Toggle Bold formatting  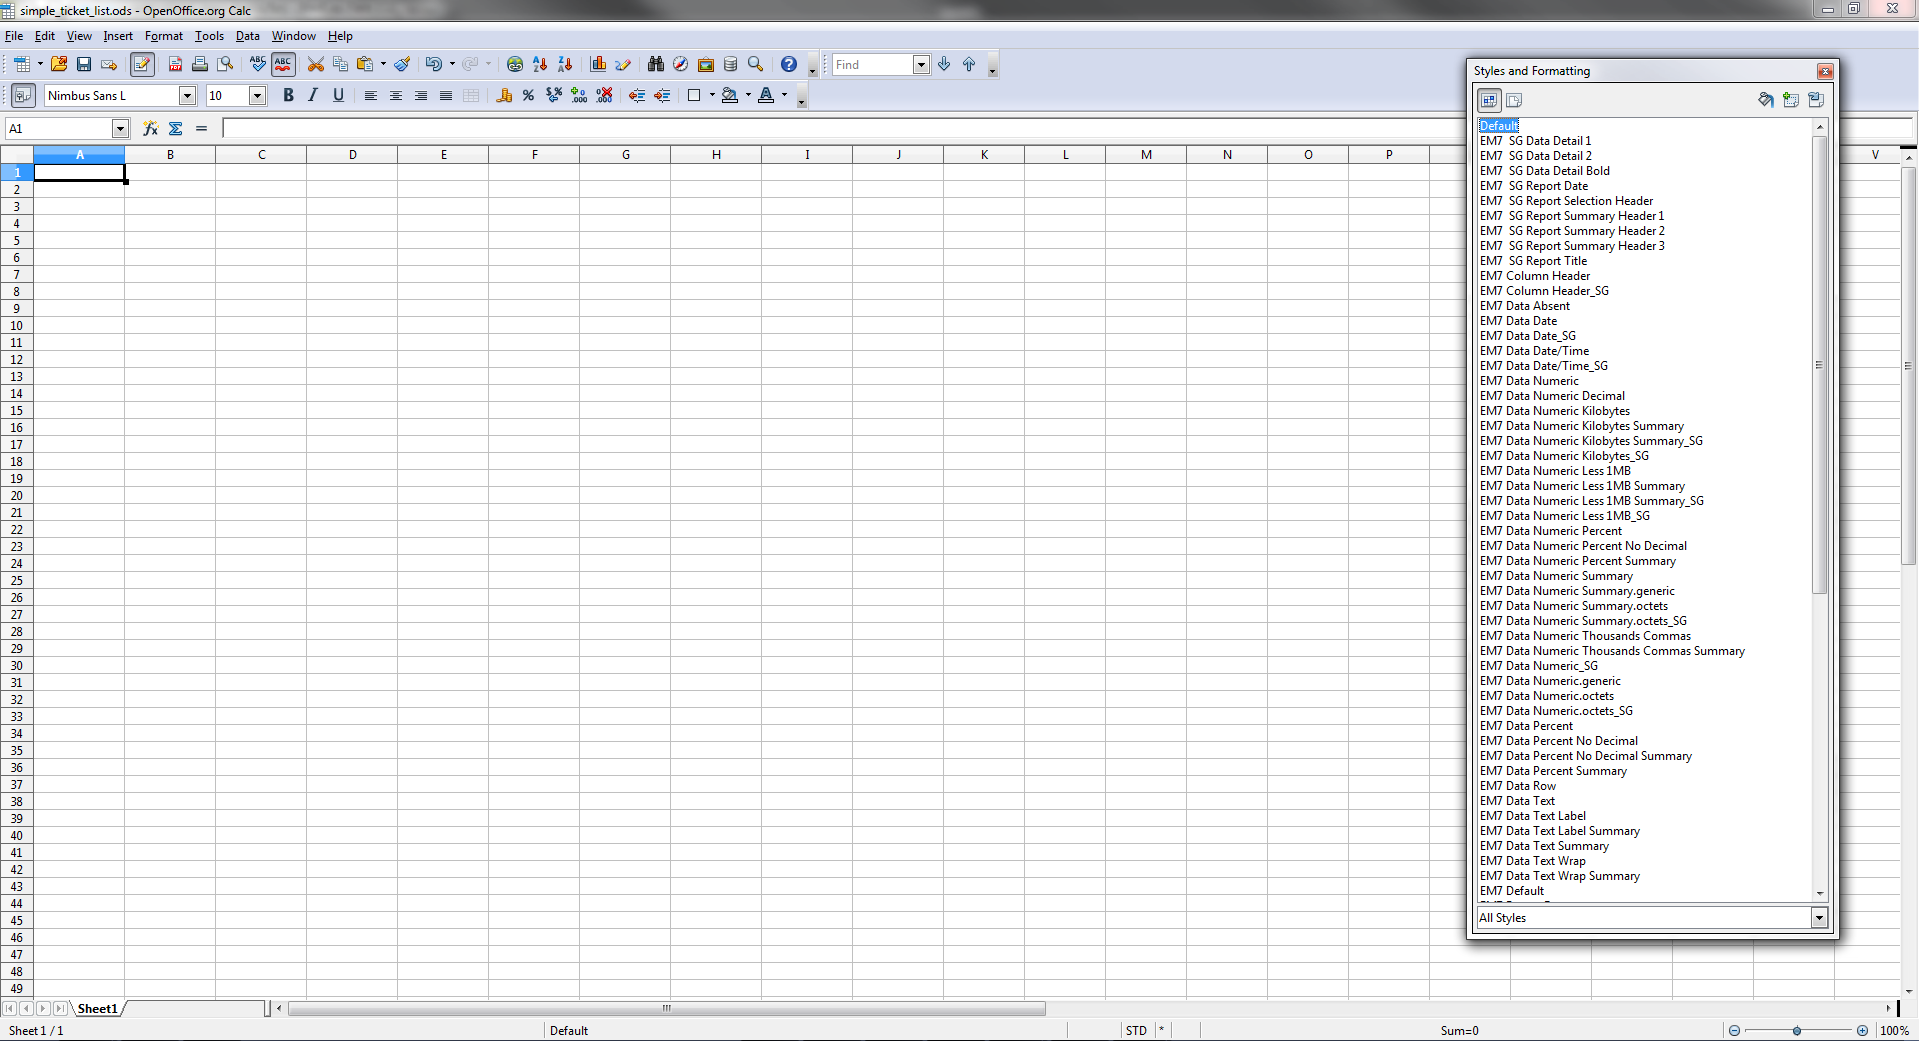[288, 95]
